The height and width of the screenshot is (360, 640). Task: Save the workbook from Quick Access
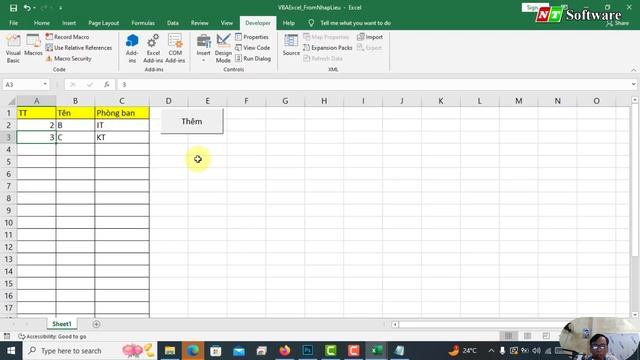[13, 8]
